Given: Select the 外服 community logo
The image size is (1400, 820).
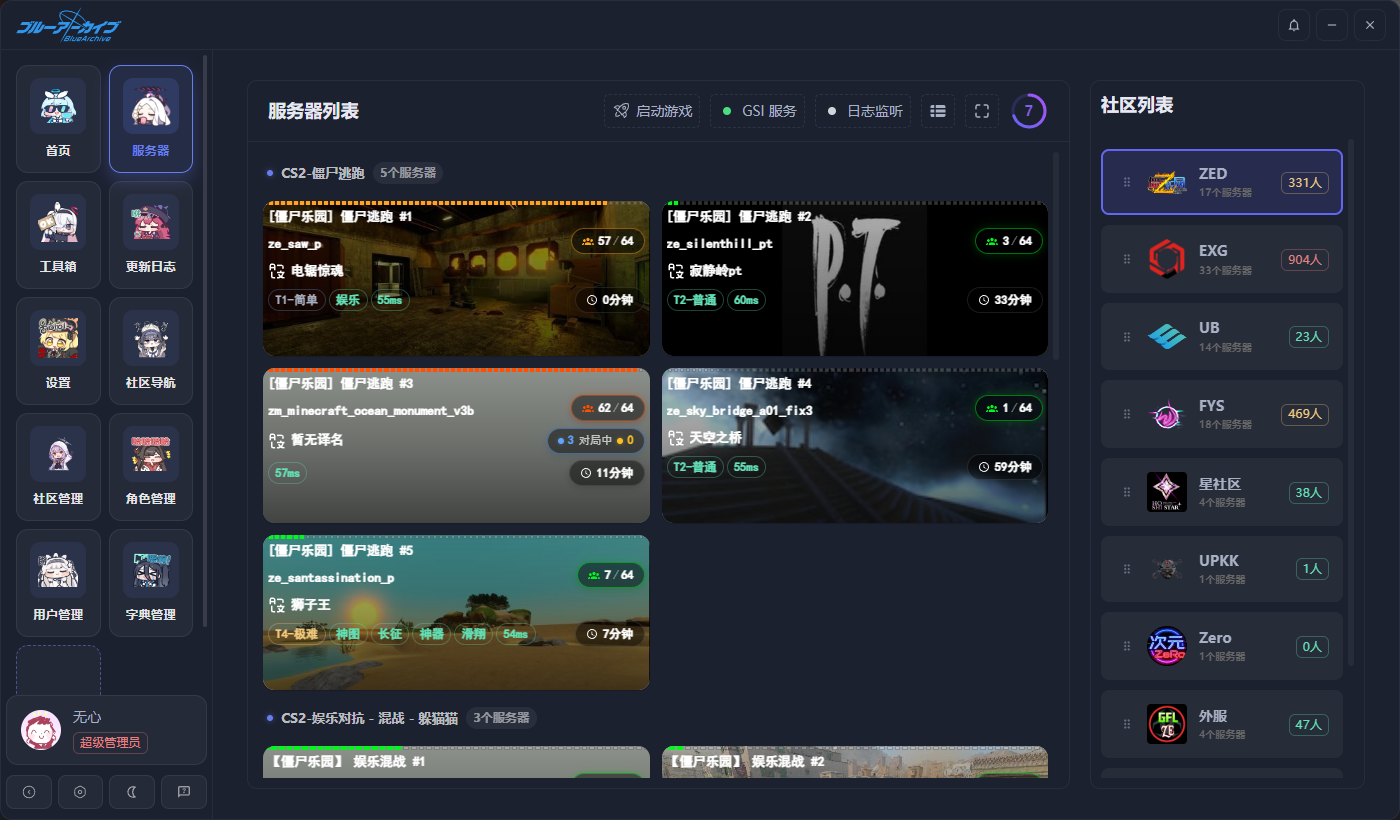Looking at the screenshot, I should click(1167, 724).
